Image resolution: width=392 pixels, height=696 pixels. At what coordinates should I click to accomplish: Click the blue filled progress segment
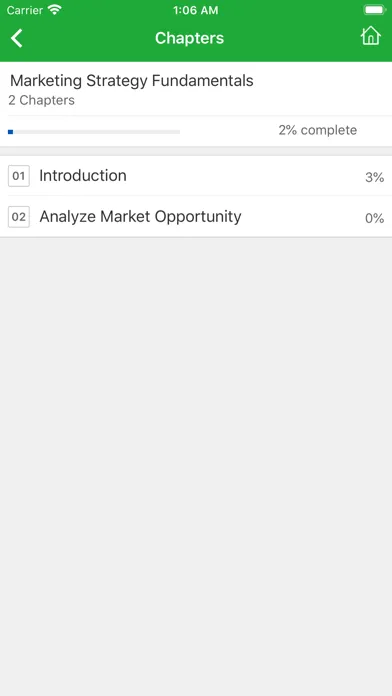pos(11,132)
